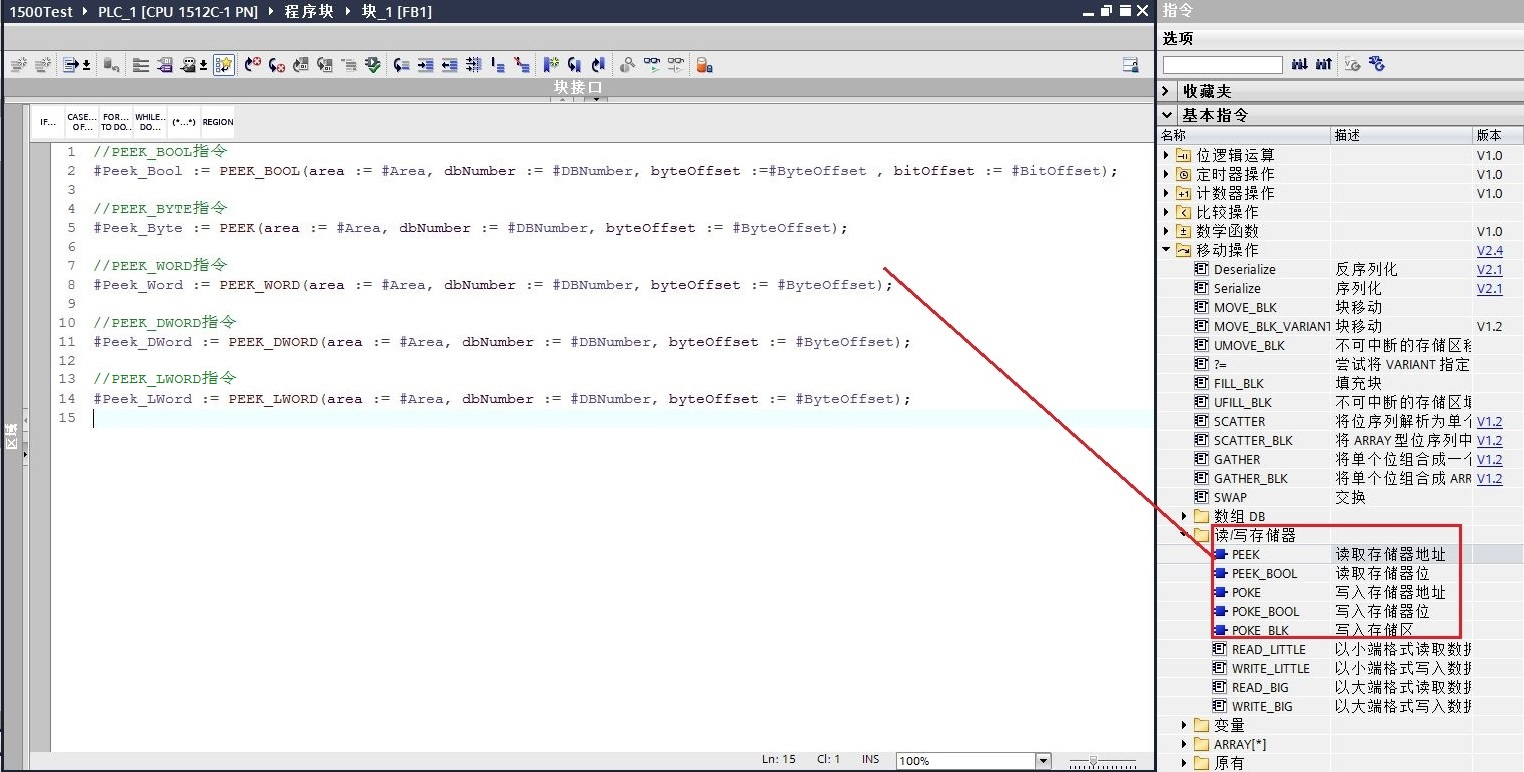Click the 版本 column header
The height and width of the screenshot is (772, 1524).
(x=1498, y=135)
